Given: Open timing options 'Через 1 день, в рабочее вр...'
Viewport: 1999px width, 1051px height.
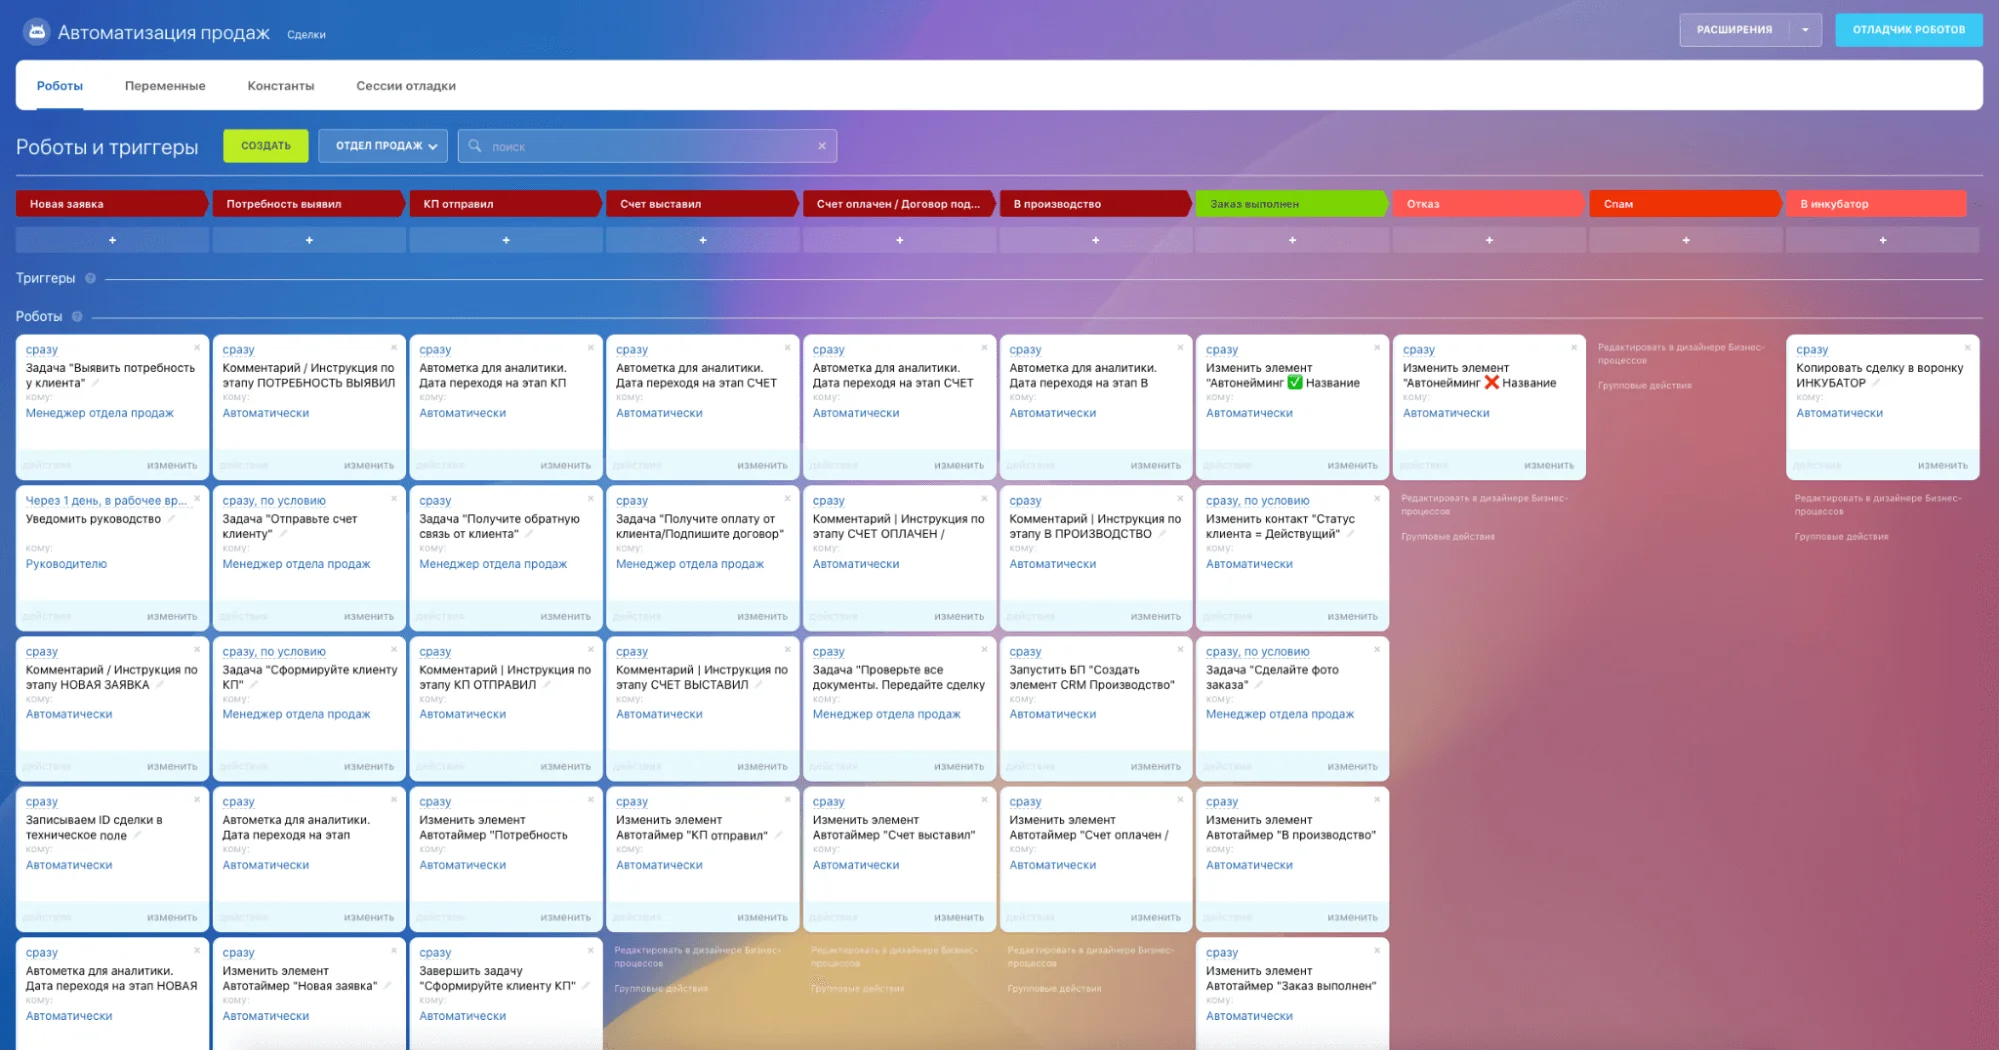Looking at the screenshot, I should click(106, 501).
